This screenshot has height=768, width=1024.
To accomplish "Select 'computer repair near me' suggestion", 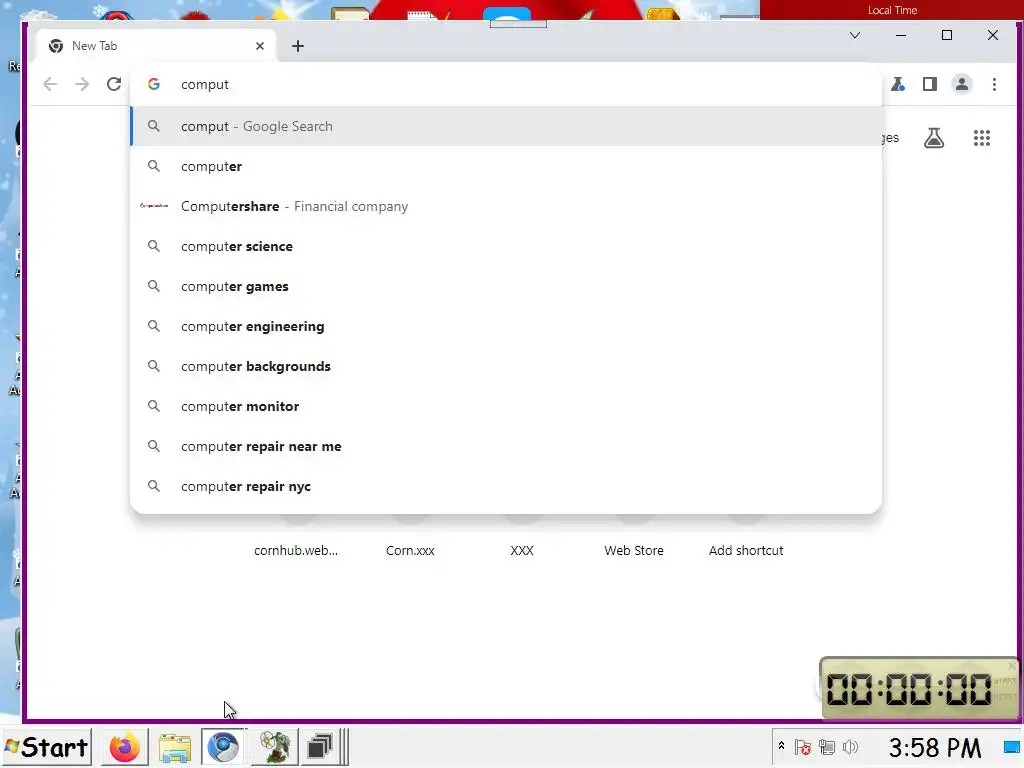I will [506, 447].
